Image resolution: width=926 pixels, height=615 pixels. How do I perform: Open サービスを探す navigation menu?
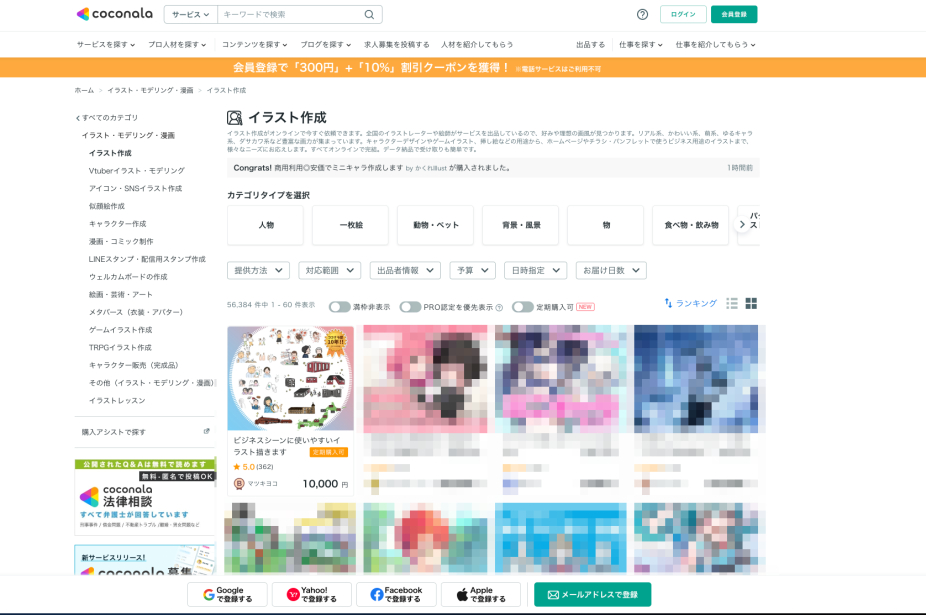108,45
